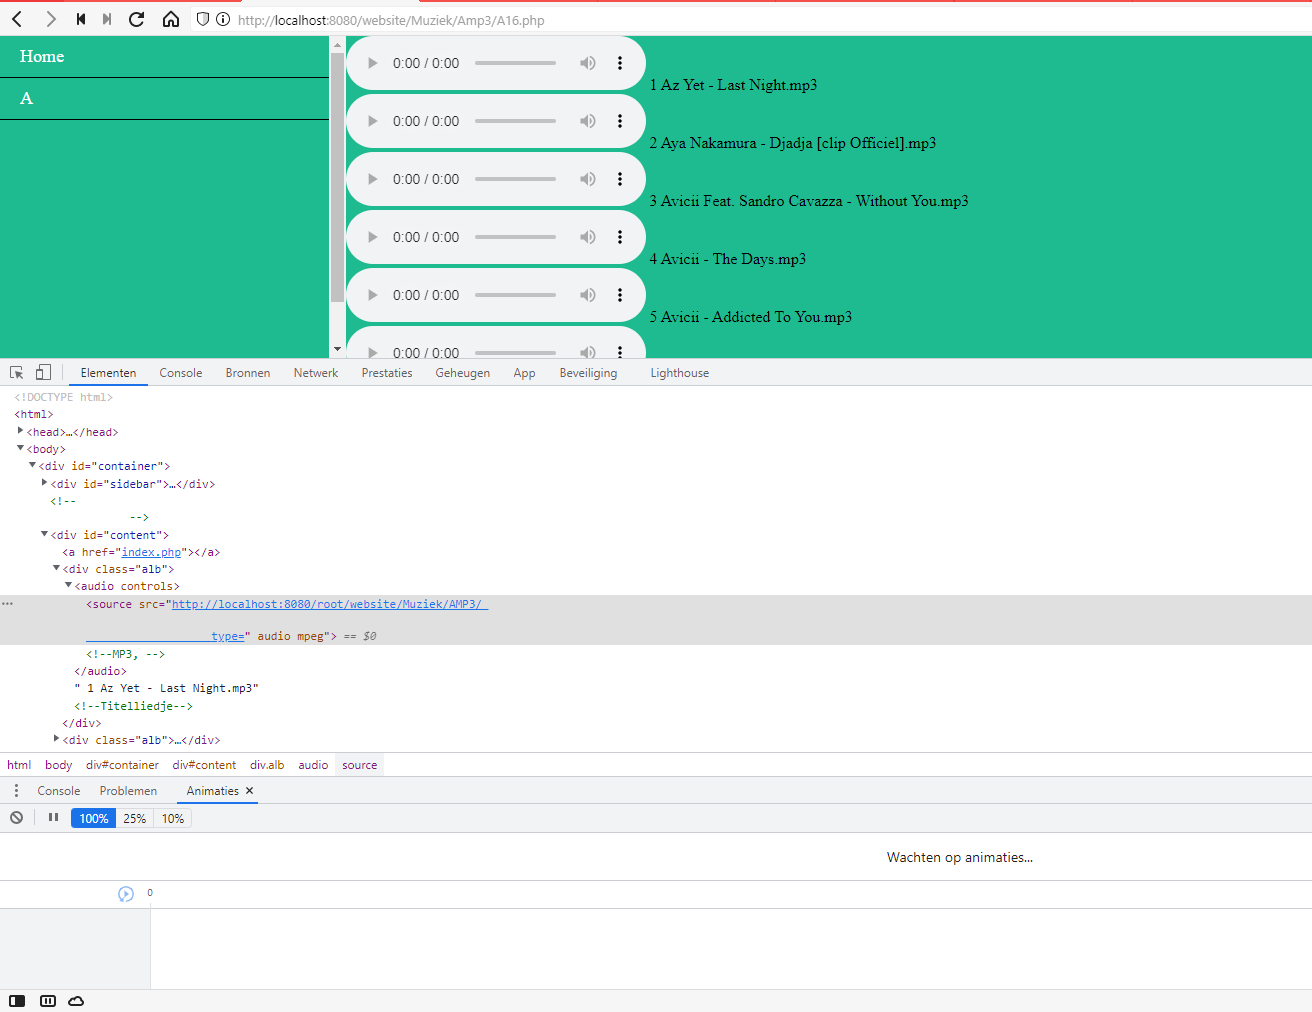Viewport: 1312px width, 1012px height.
Task: Play track 3 Avicii Without You
Action: tap(372, 179)
